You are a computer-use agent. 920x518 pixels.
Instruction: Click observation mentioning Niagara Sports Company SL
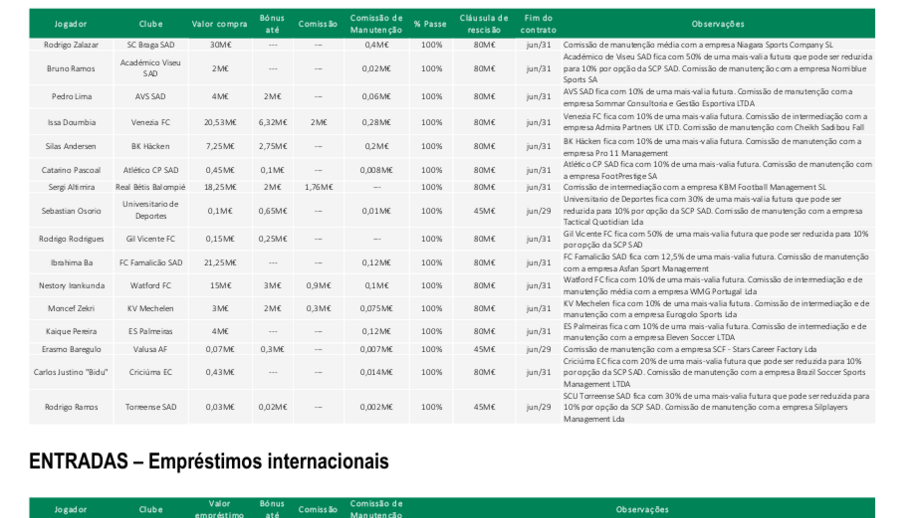[698, 45]
